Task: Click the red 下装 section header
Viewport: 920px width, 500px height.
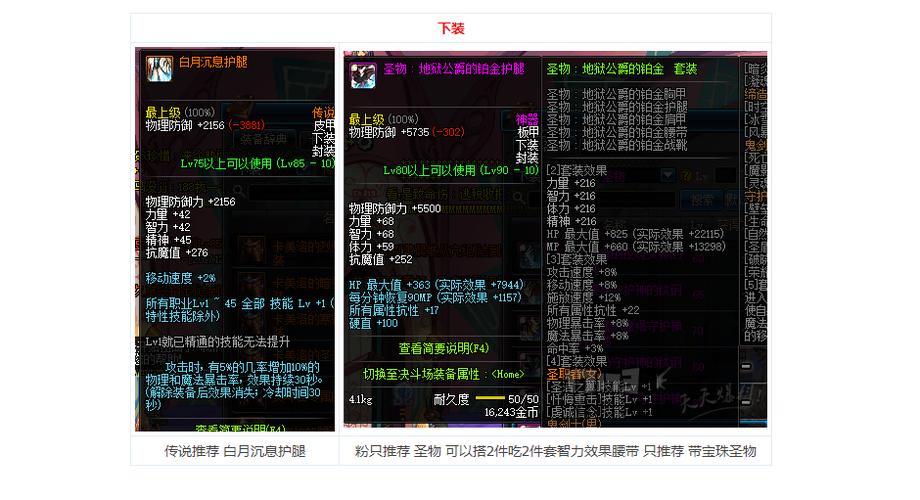Action: [451, 28]
